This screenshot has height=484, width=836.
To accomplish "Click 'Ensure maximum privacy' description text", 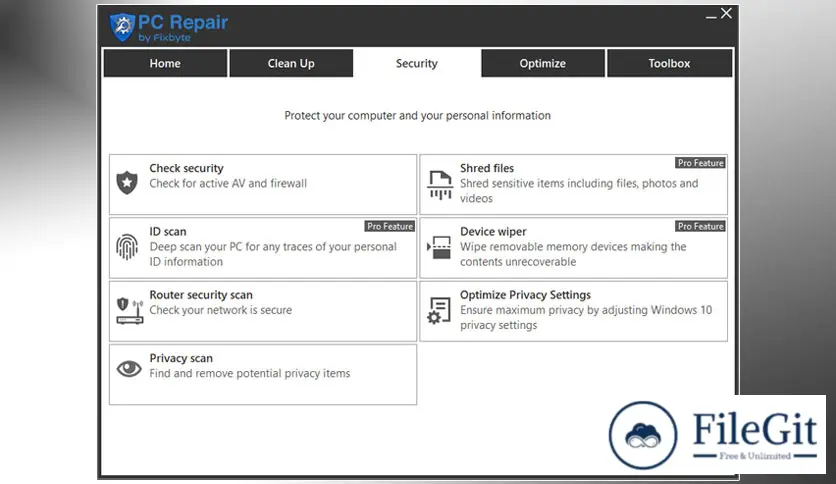I will click(586, 318).
